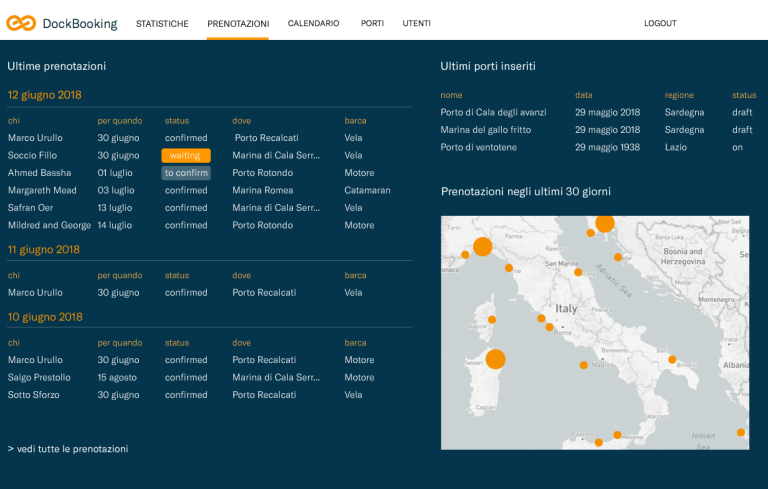Click the Logout link
768x489 pixels.
(660, 23)
